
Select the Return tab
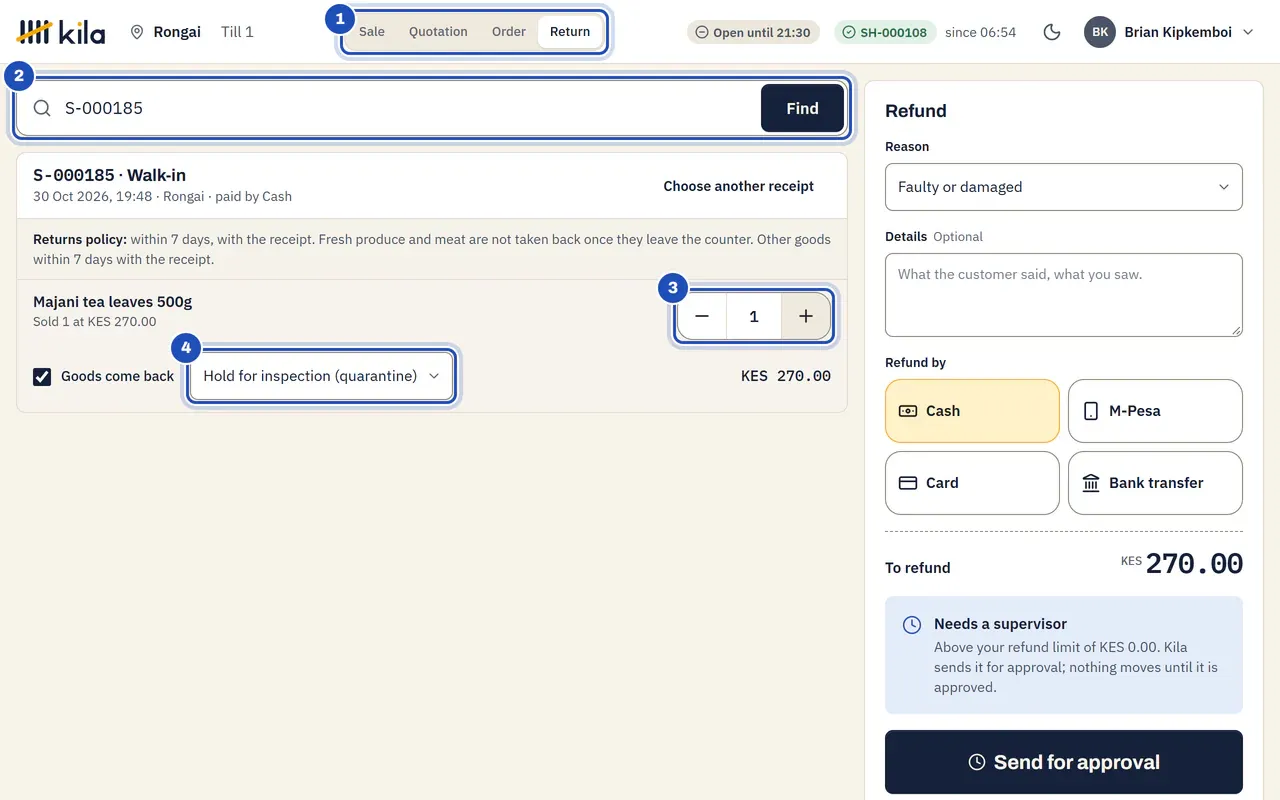570,32
